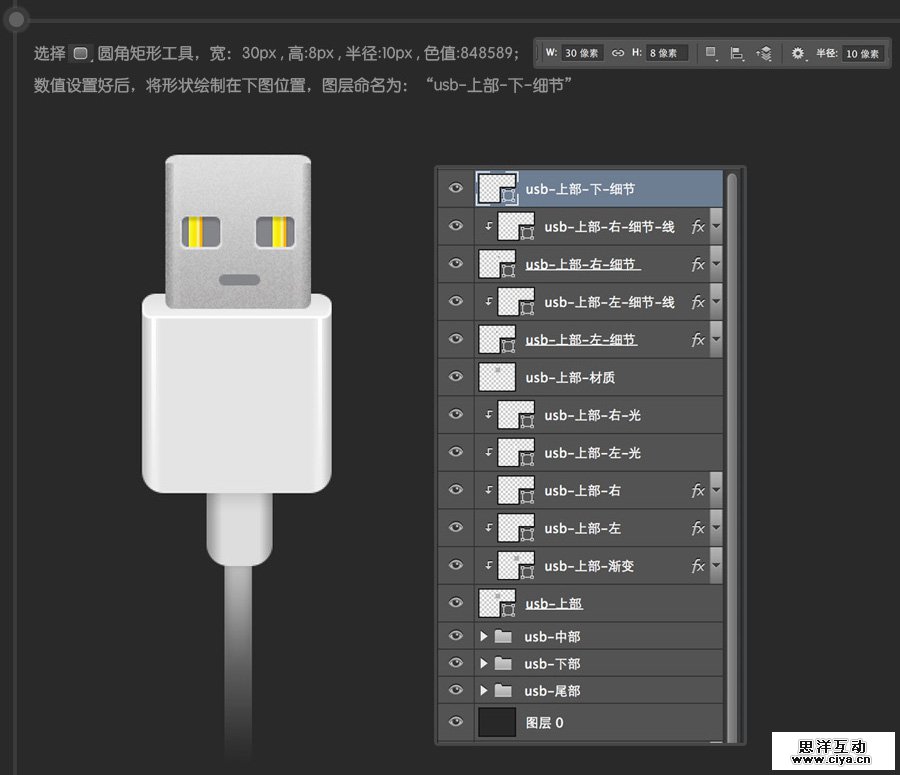Image resolution: width=900 pixels, height=775 pixels.
Task: Click the clipping mask arrow on usb-上部-右-光
Action: click(x=489, y=414)
